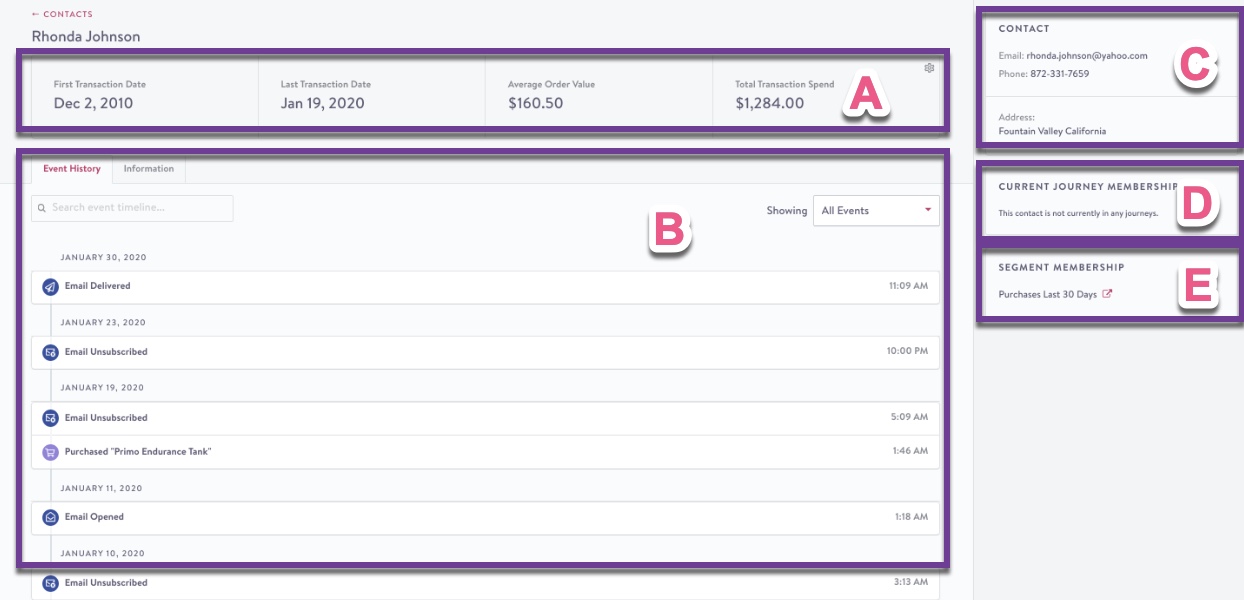The width and height of the screenshot is (1244, 600).
Task: Open the Email Delivered event row
Action: 485,286
